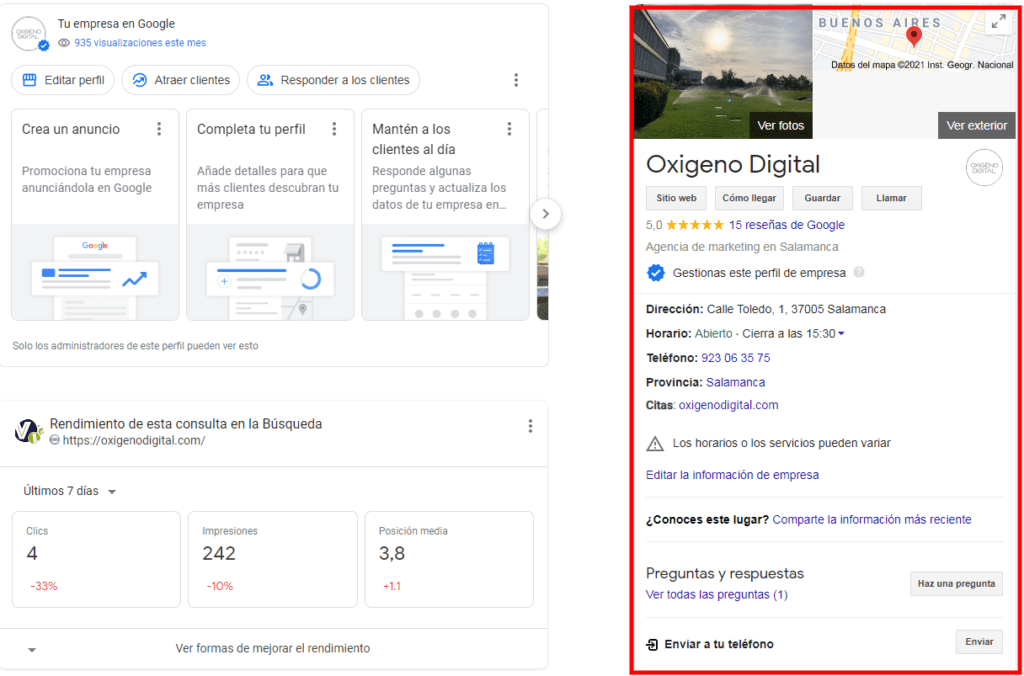Open the Crea un anuncio card menu
This screenshot has height=676, width=1024.
coord(159,129)
